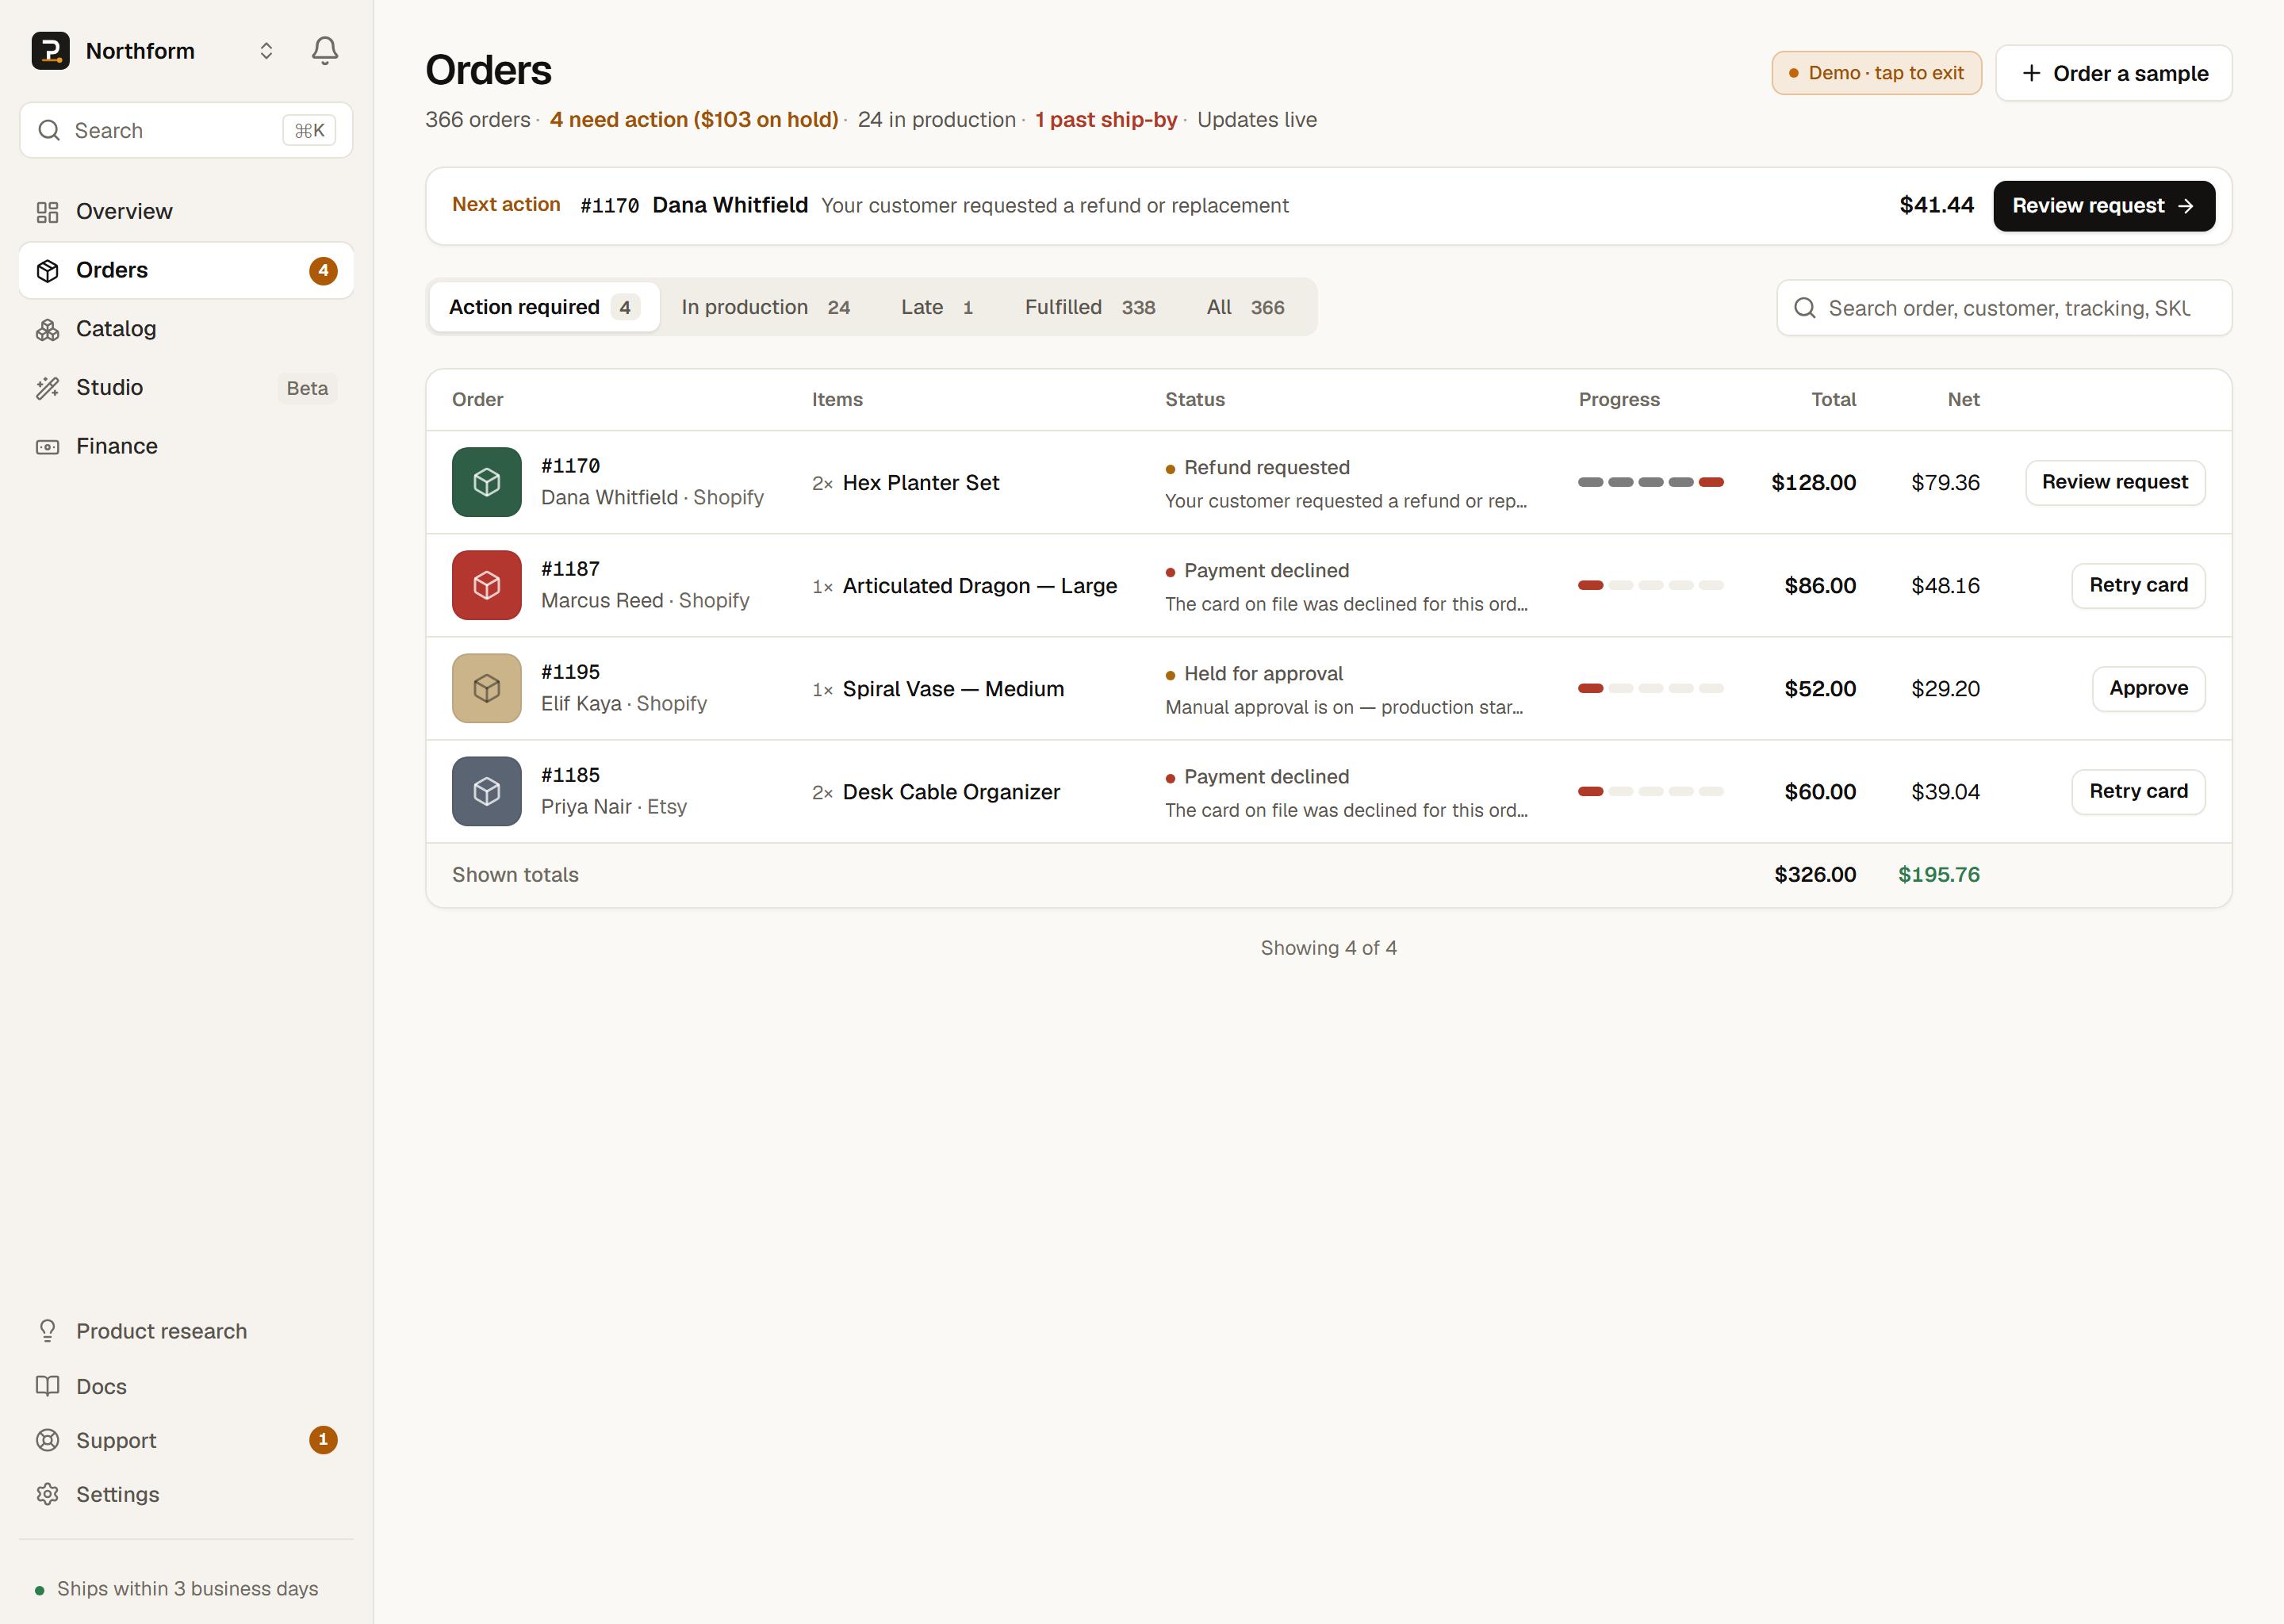Click the Support lifebuoy icon
The width and height of the screenshot is (2284, 1624).
47,1440
